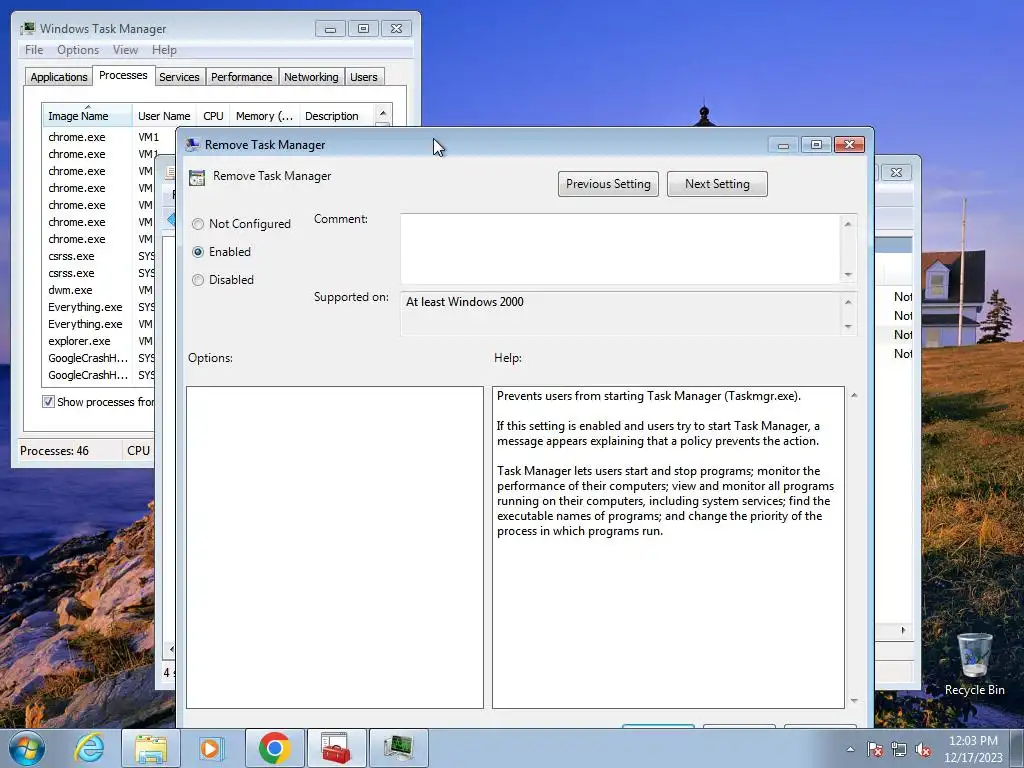Click the red toolbox taskbar icon
Viewport: 1024px width, 768px height.
pos(336,748)
